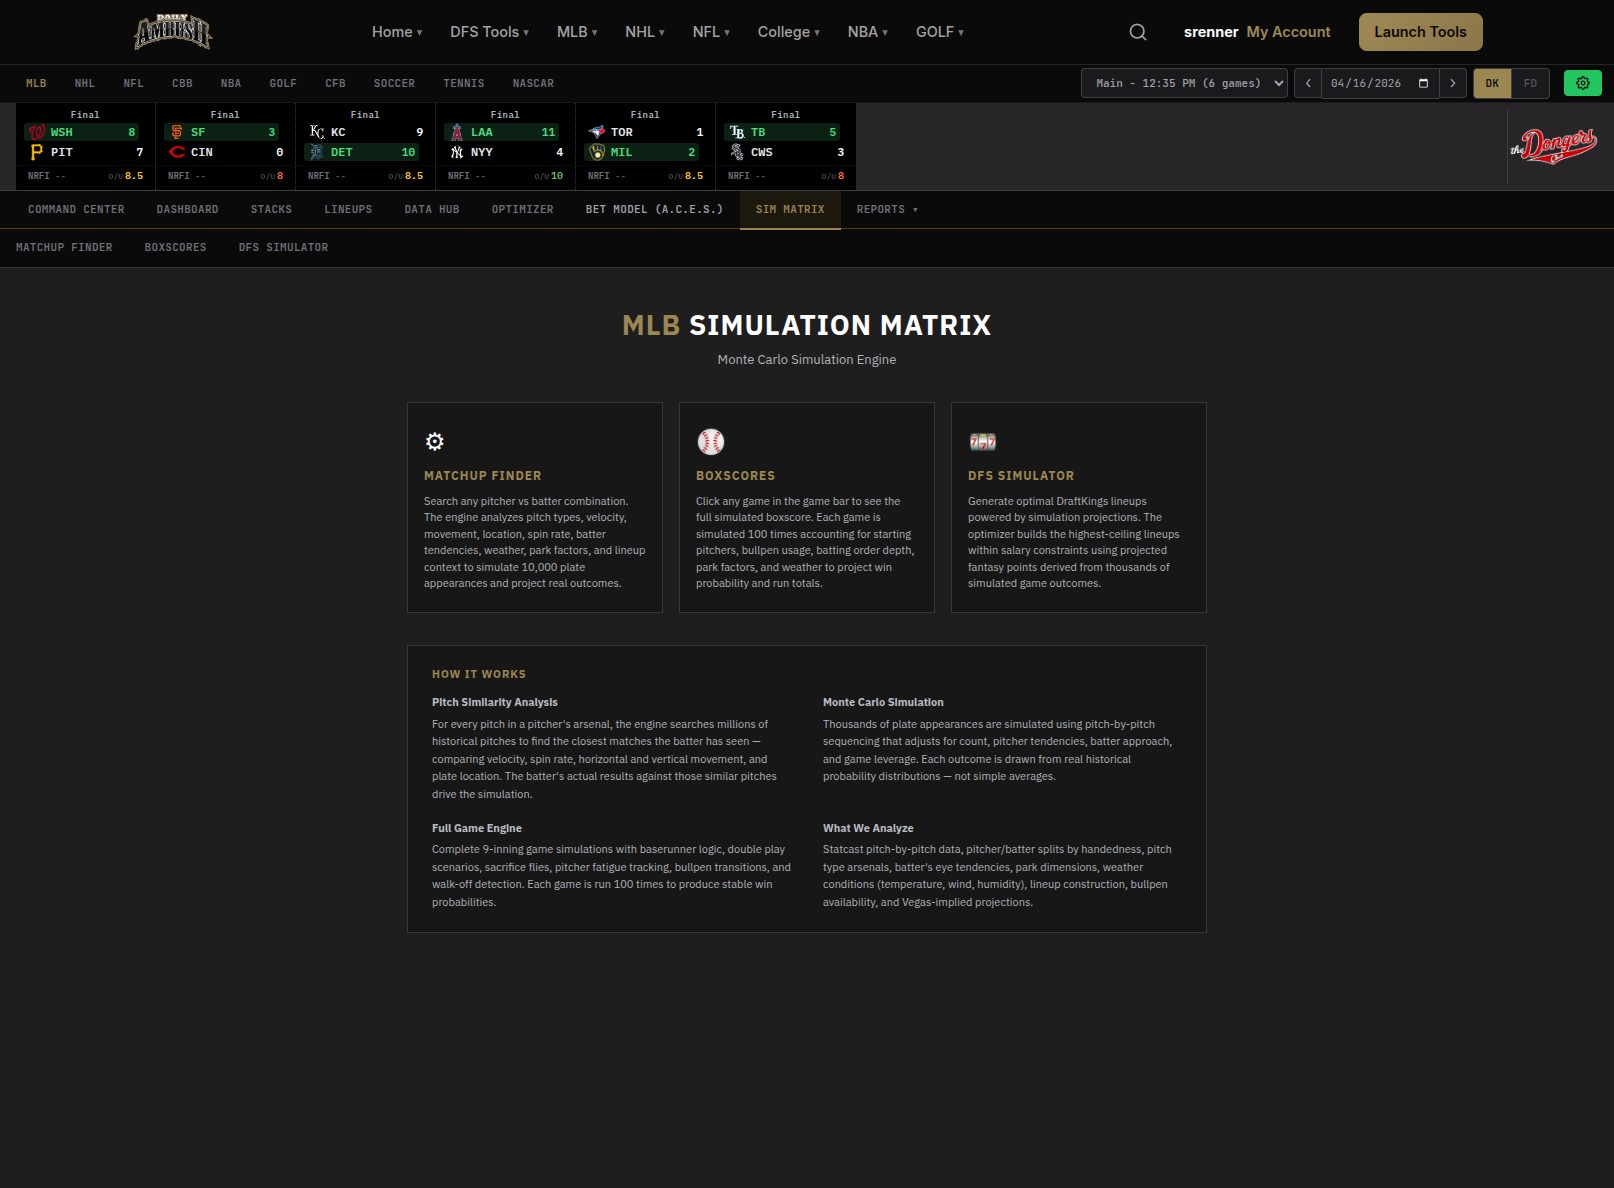
Task: Select NASCAR in the sport bar
Action: [x=533, y=83]
